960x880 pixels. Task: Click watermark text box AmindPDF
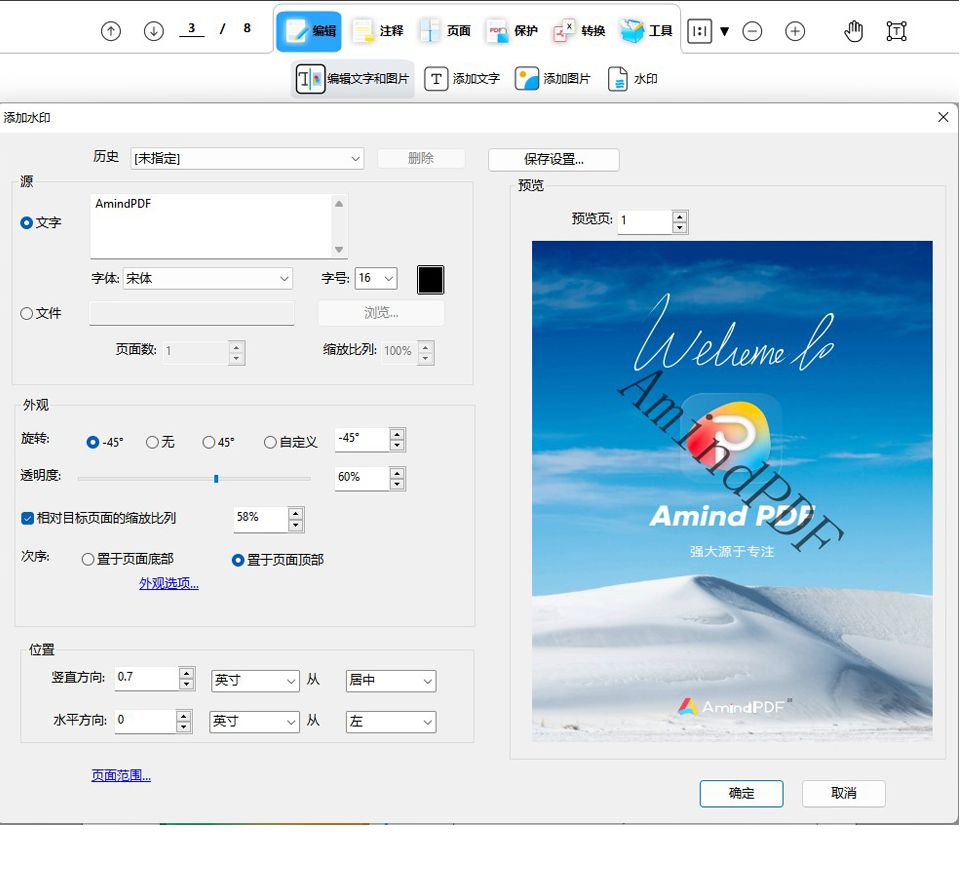point(211,226)
